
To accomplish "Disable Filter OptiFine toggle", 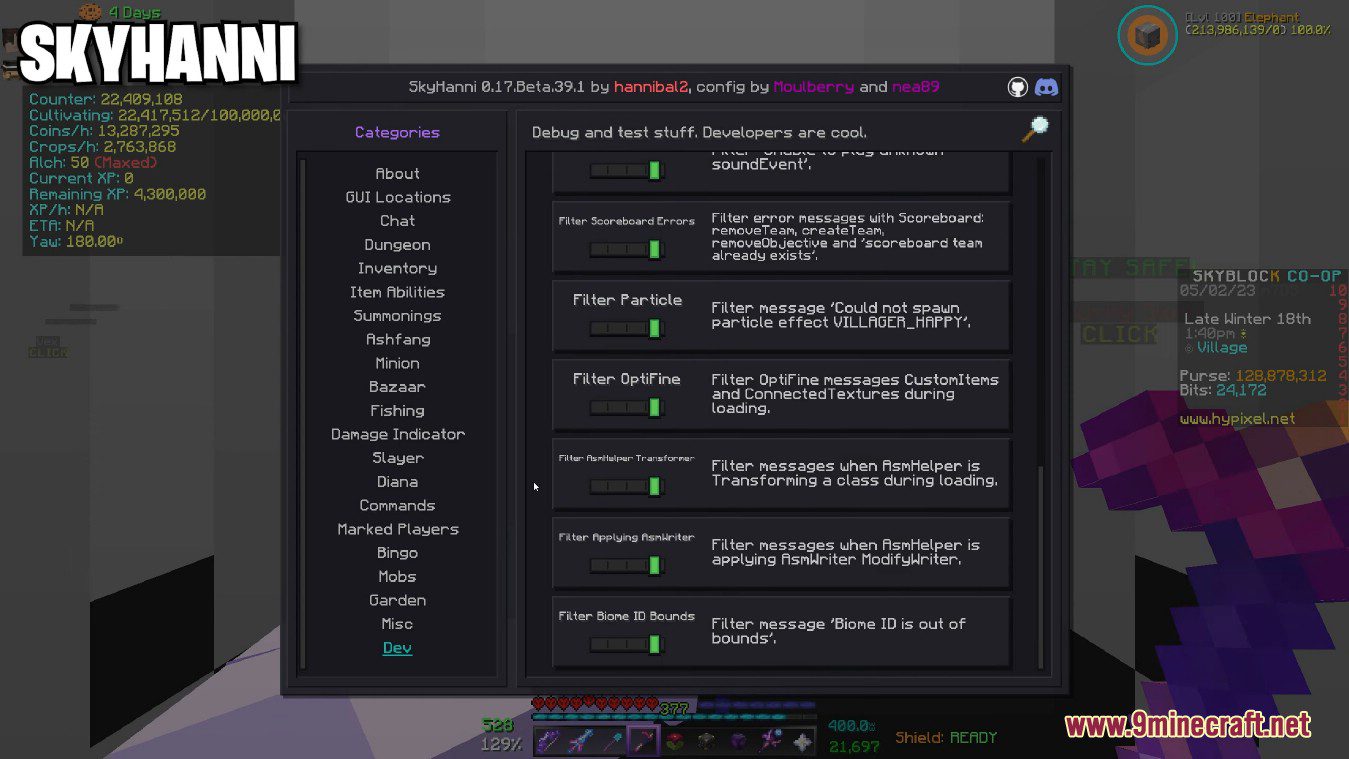I will click(x=626, y=407).
